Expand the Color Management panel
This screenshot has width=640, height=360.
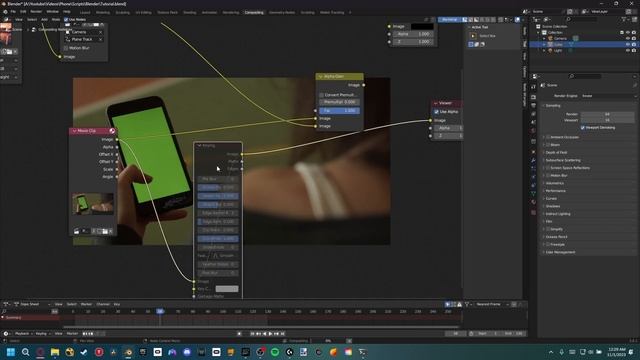coord(560,252)
